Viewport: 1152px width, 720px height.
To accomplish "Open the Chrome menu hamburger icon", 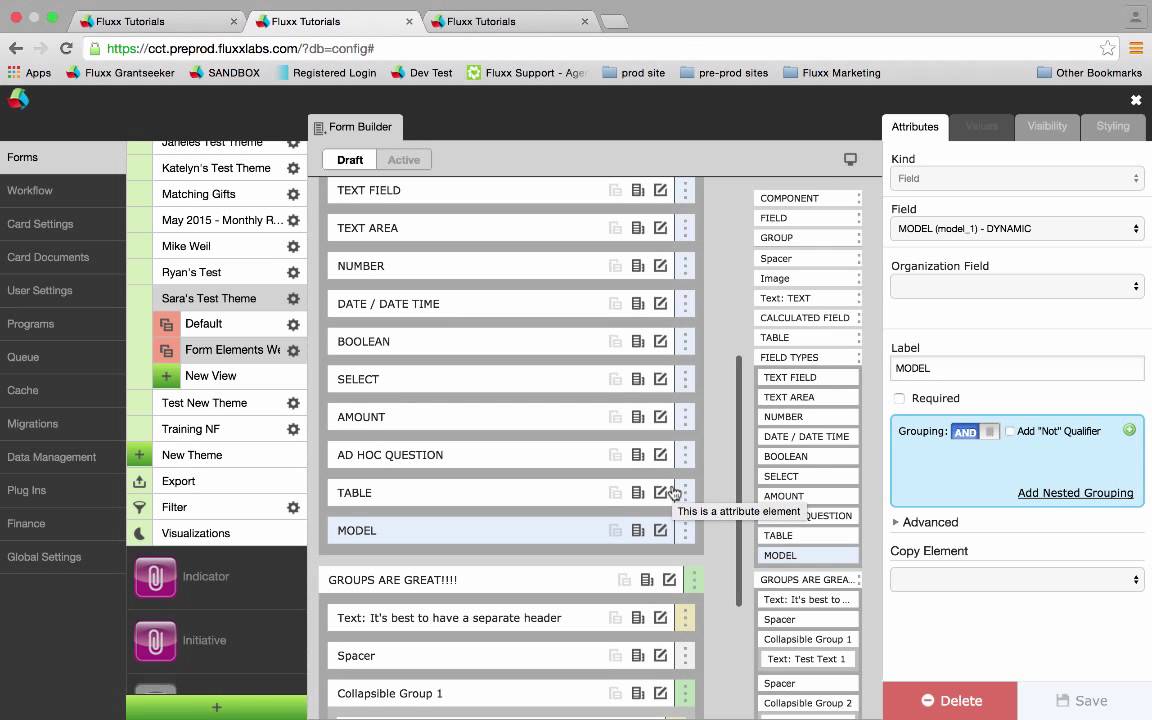I will tap(1136, 48).
